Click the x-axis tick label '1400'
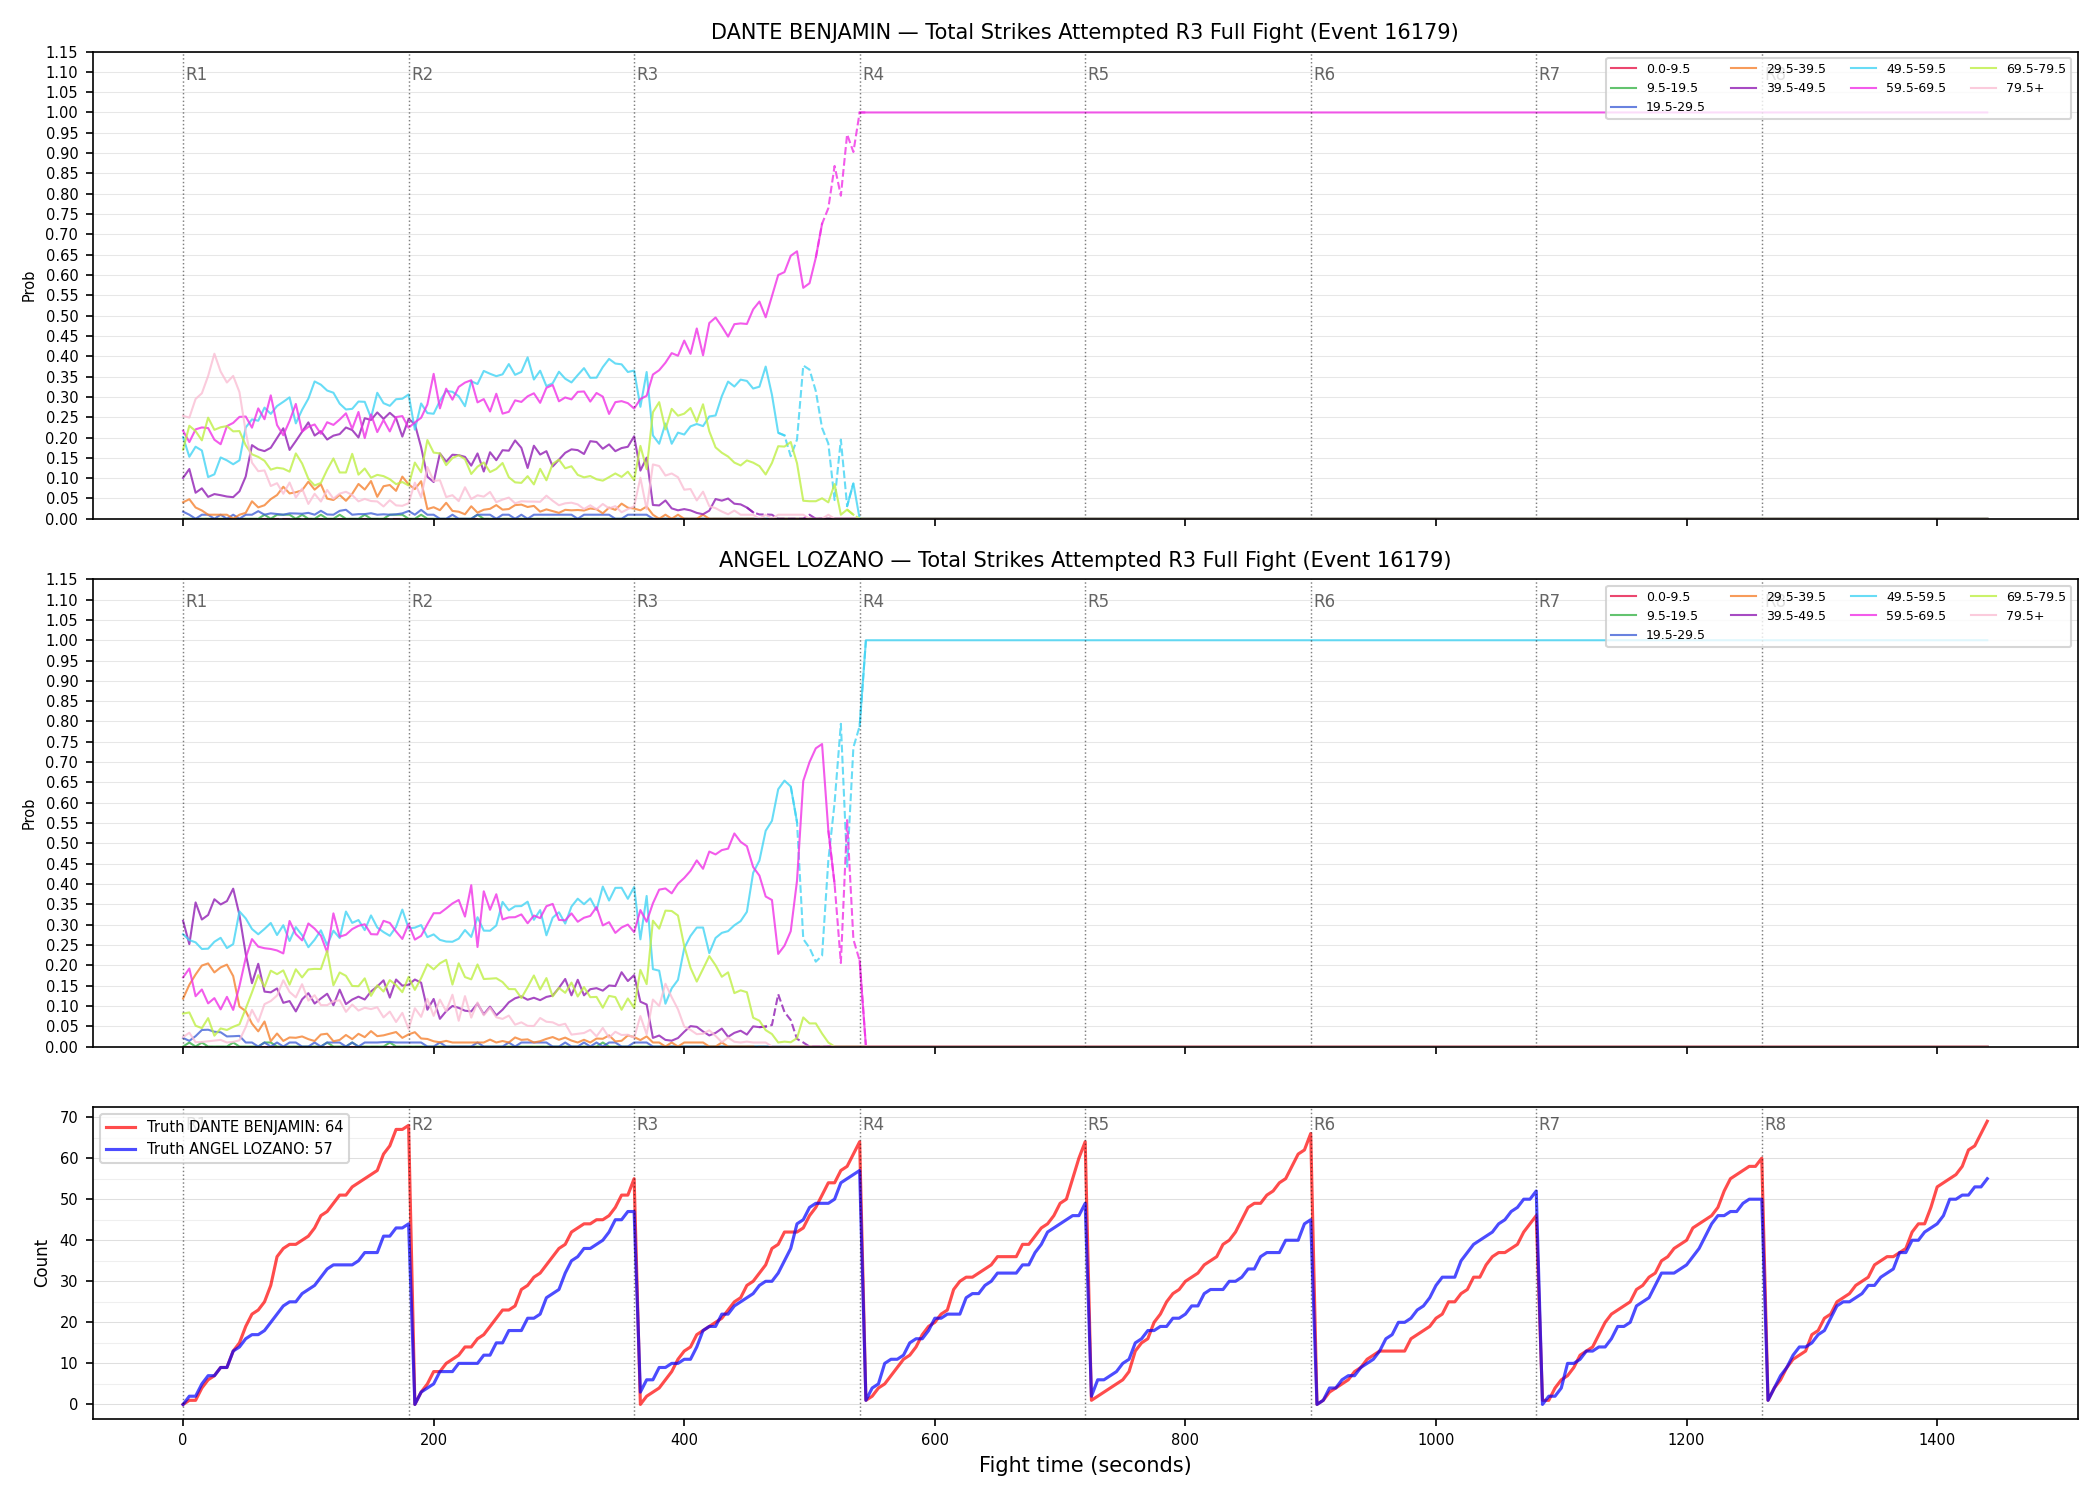2100x1500 pixels. point(1937,1440)
